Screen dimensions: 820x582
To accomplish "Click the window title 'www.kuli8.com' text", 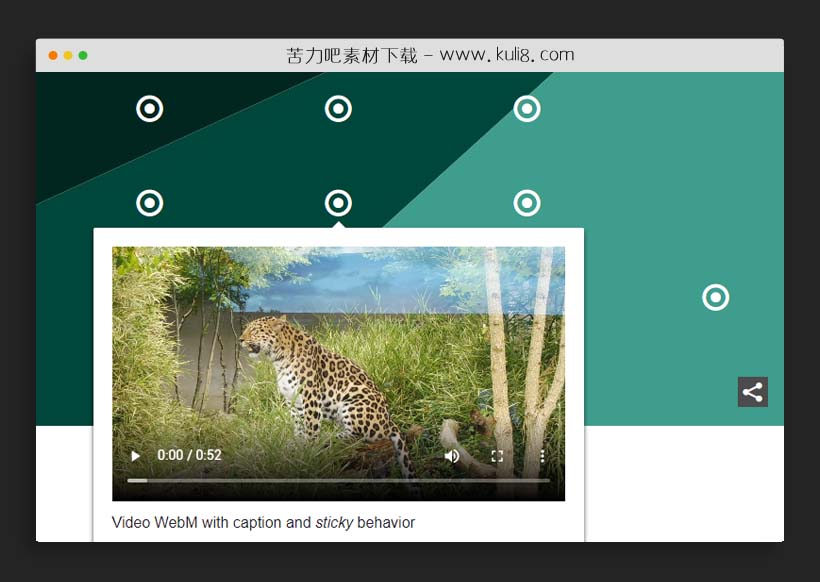I will point(506,55).
